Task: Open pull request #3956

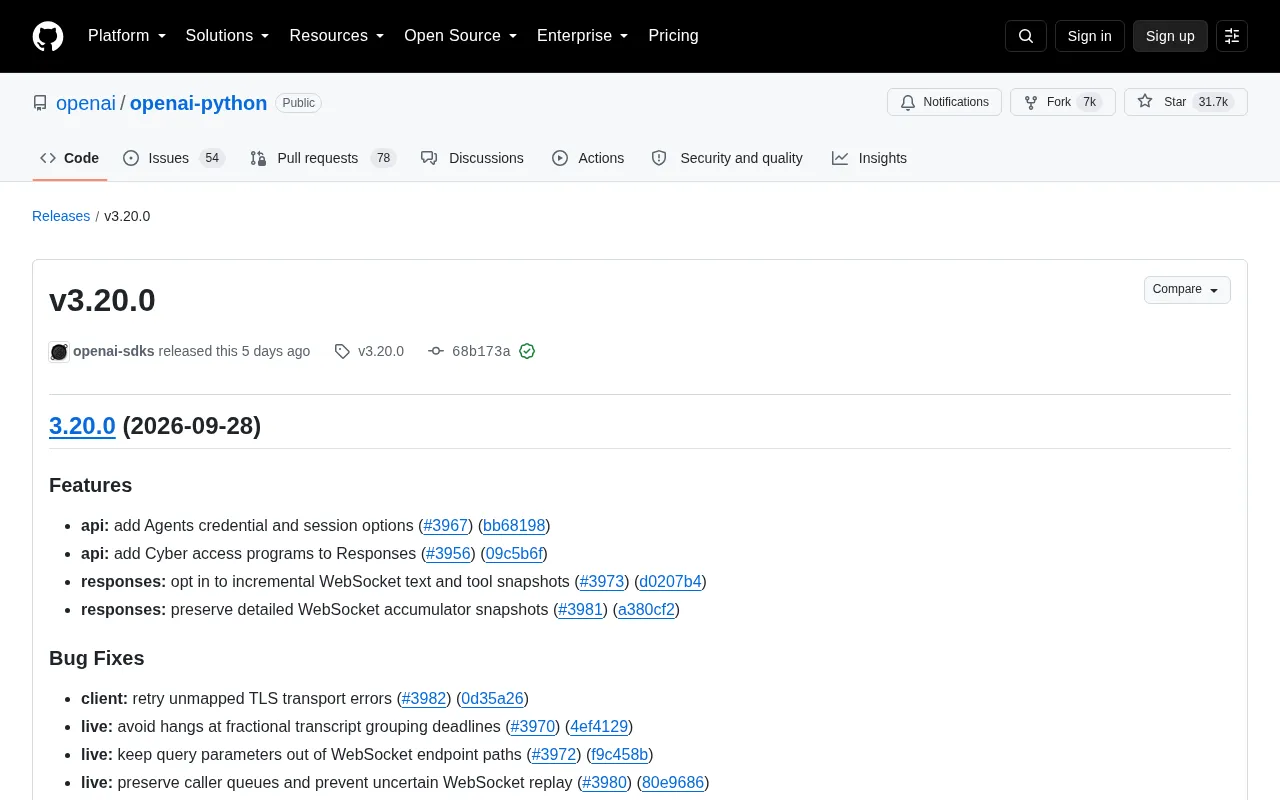Action: point(448,553)
